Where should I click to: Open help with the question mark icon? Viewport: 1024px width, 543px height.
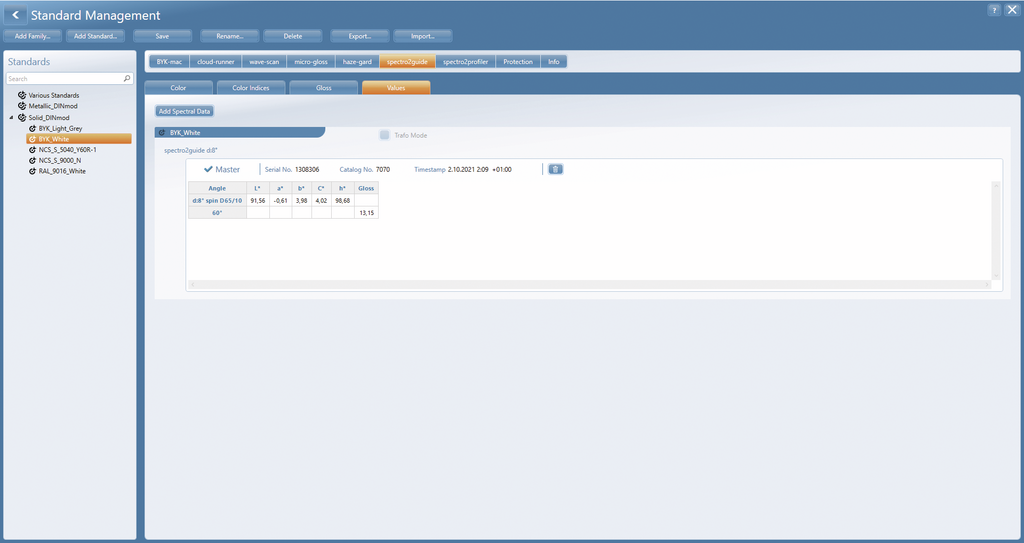[x=994, y=10]
